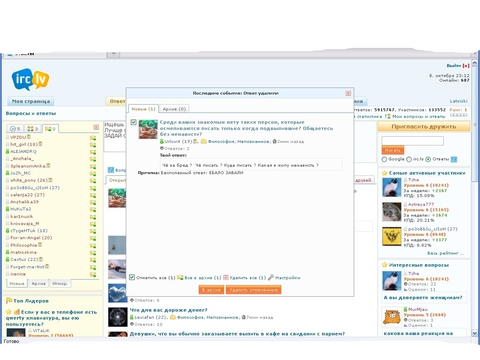Toggle the mark-all checkbox in popup

point(132,277)
